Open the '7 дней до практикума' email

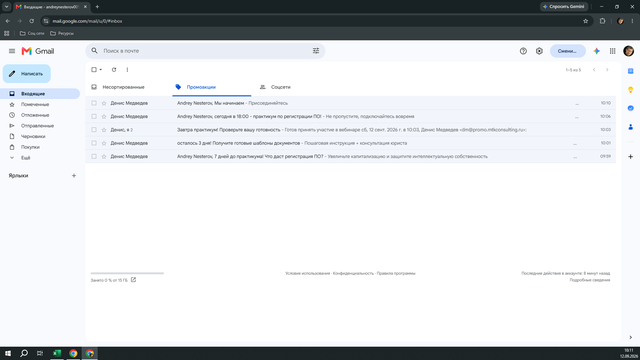pyautogui.click(x=350, y=156)
